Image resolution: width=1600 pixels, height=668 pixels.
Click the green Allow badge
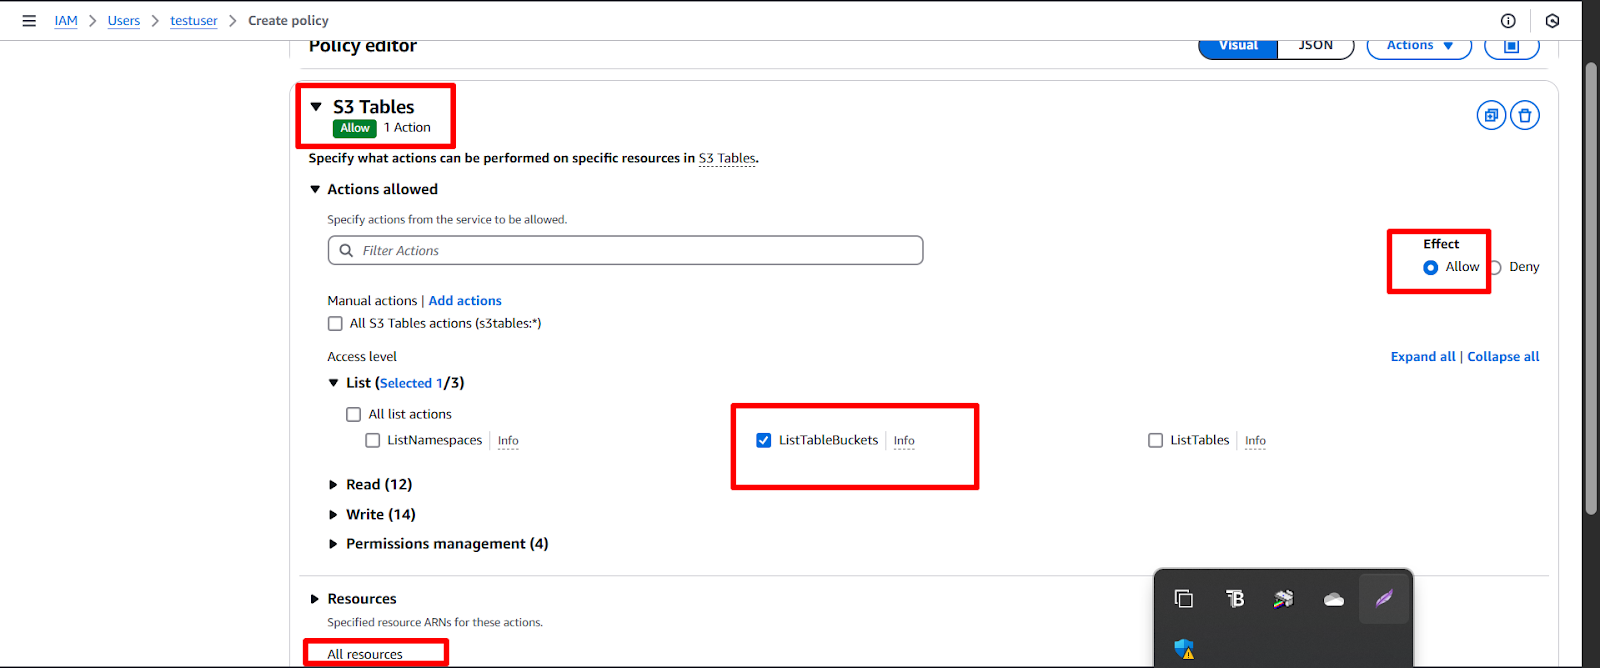(355, 128)
